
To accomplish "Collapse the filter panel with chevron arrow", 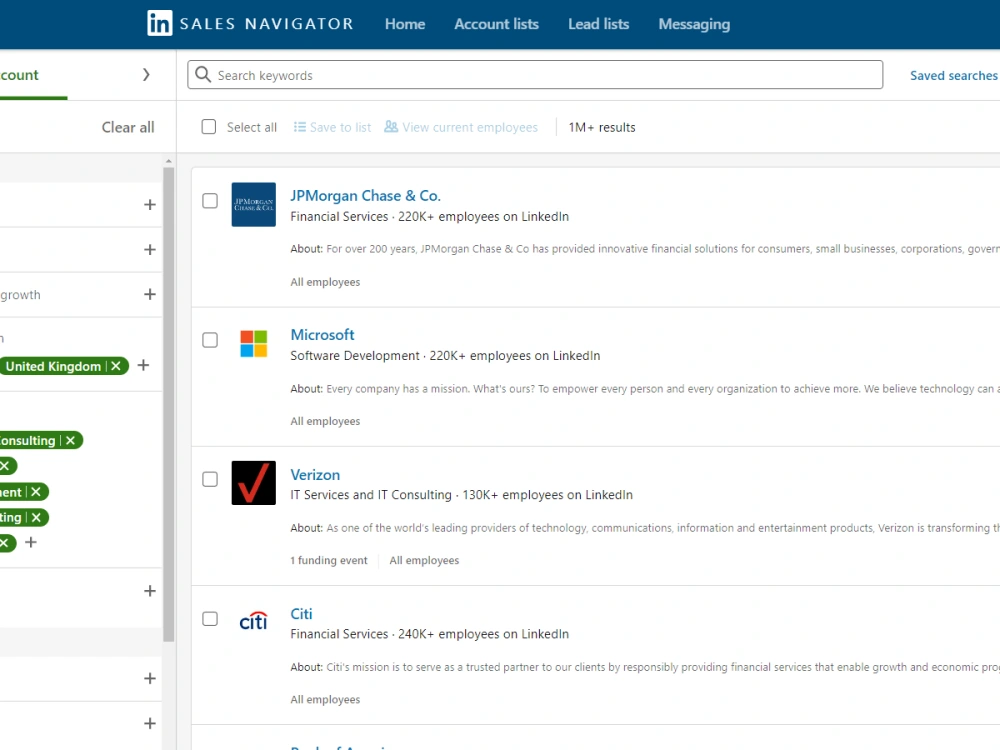I will (x=146, y=75).
